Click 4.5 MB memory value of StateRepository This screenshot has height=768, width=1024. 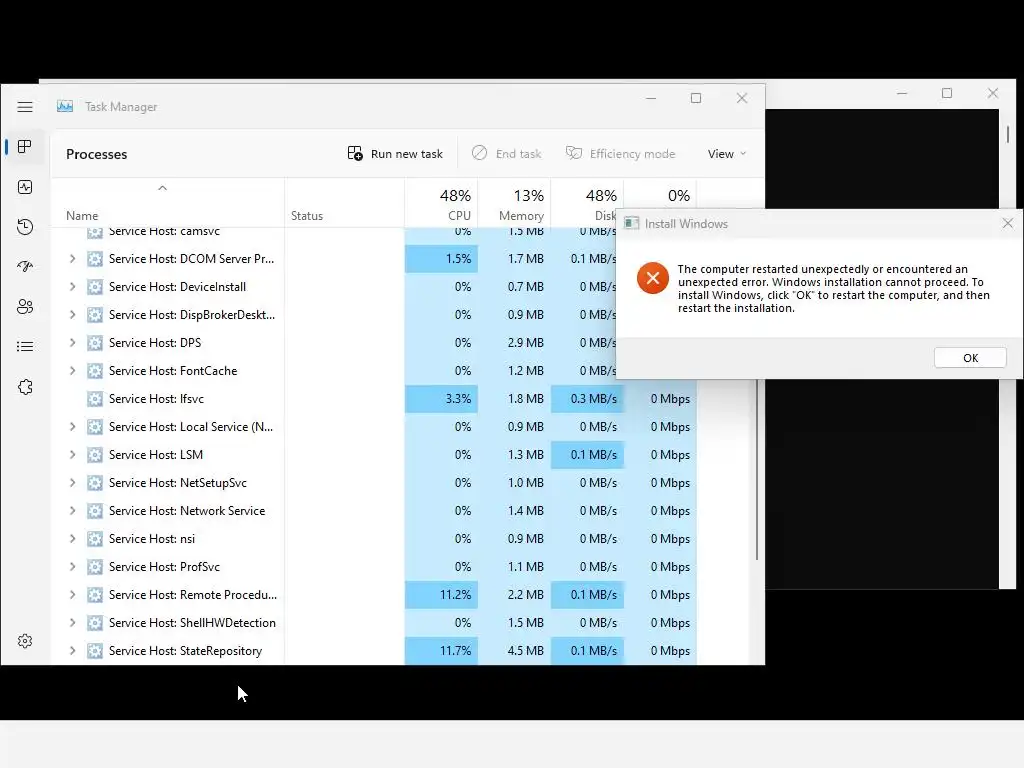526,650
